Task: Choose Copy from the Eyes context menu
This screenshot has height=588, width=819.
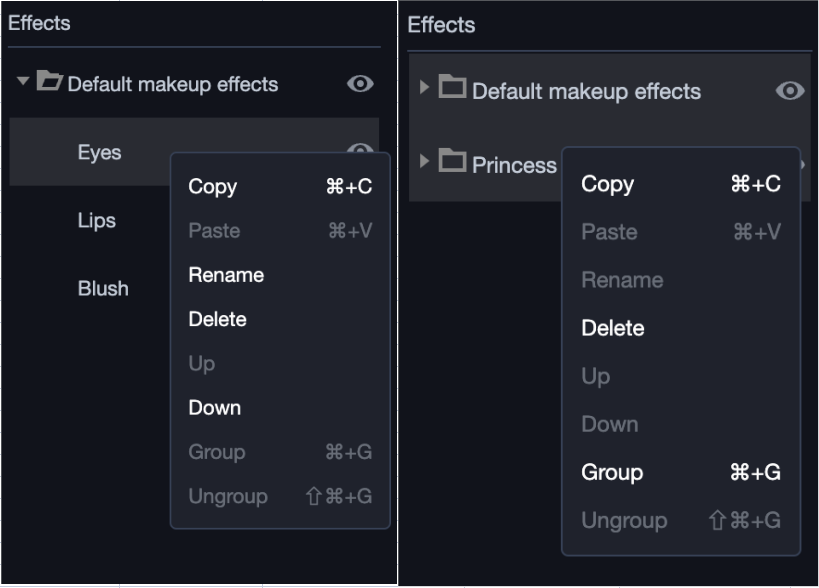Action: pos(212,187)
